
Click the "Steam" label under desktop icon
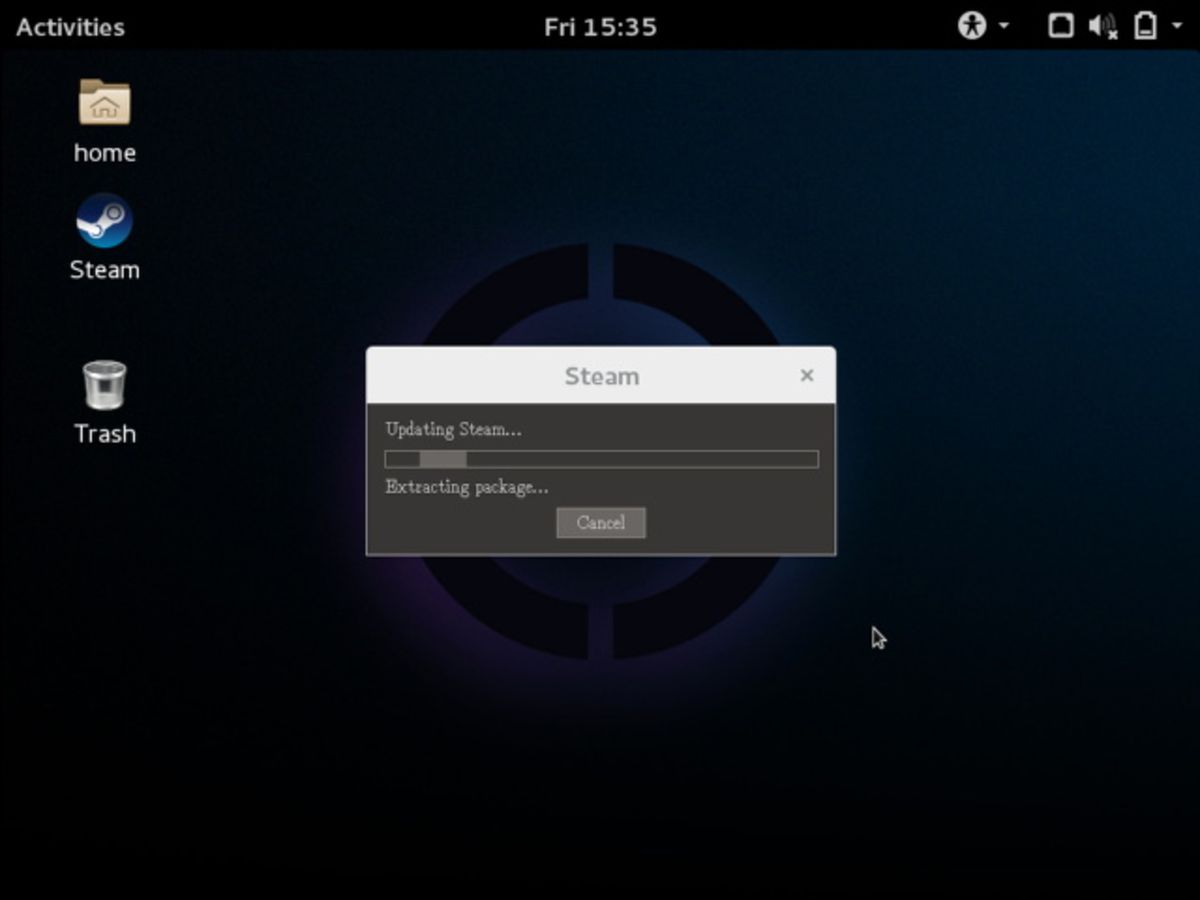coord(104,270)
